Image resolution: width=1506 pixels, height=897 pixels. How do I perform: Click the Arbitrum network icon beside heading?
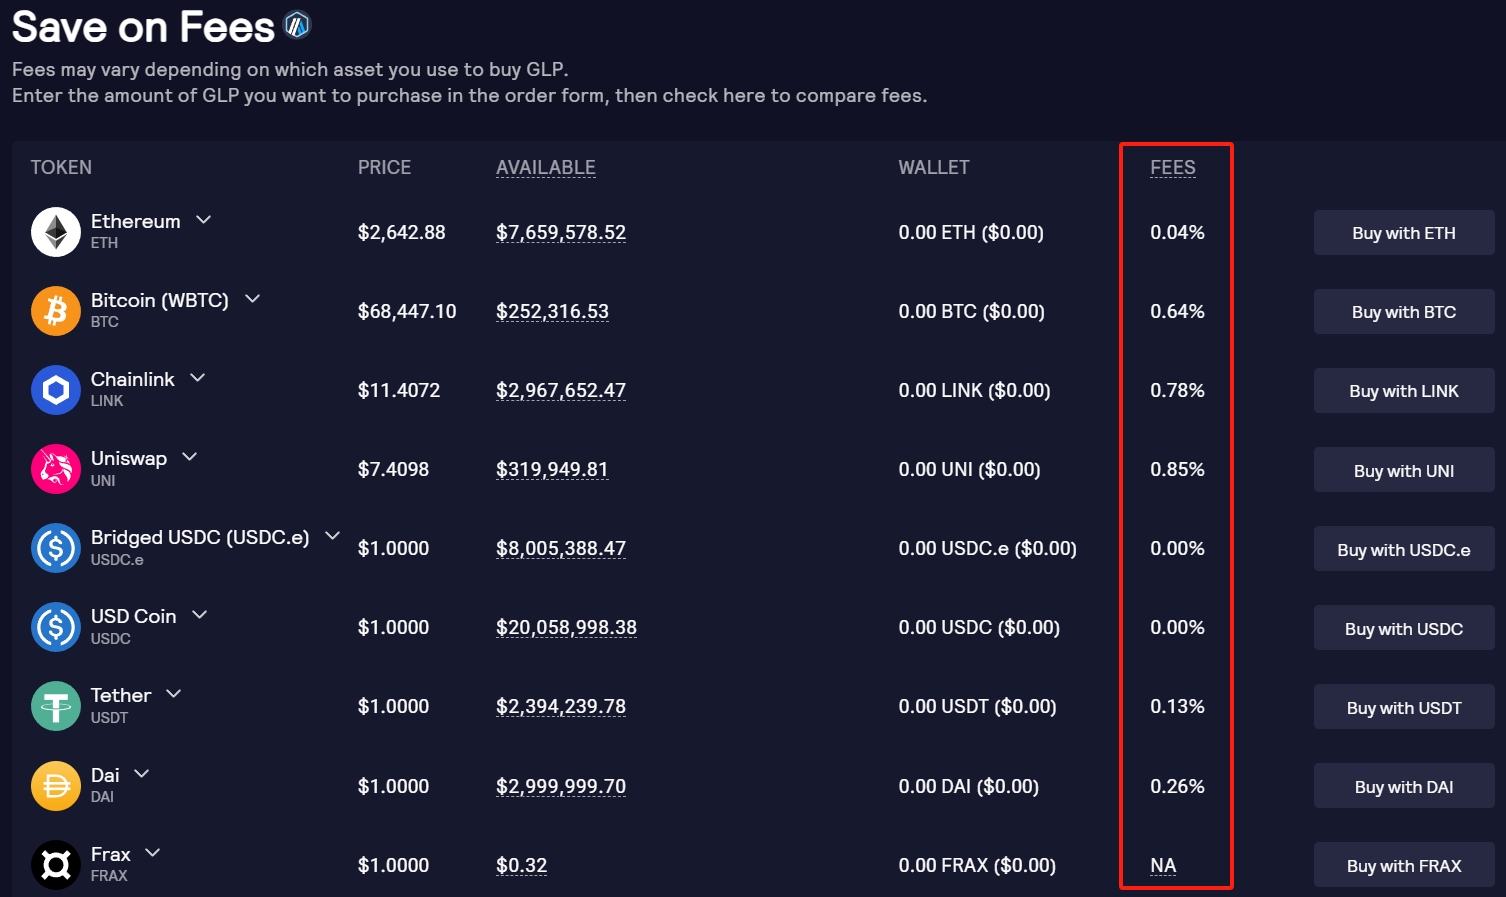tap(297, 25)
